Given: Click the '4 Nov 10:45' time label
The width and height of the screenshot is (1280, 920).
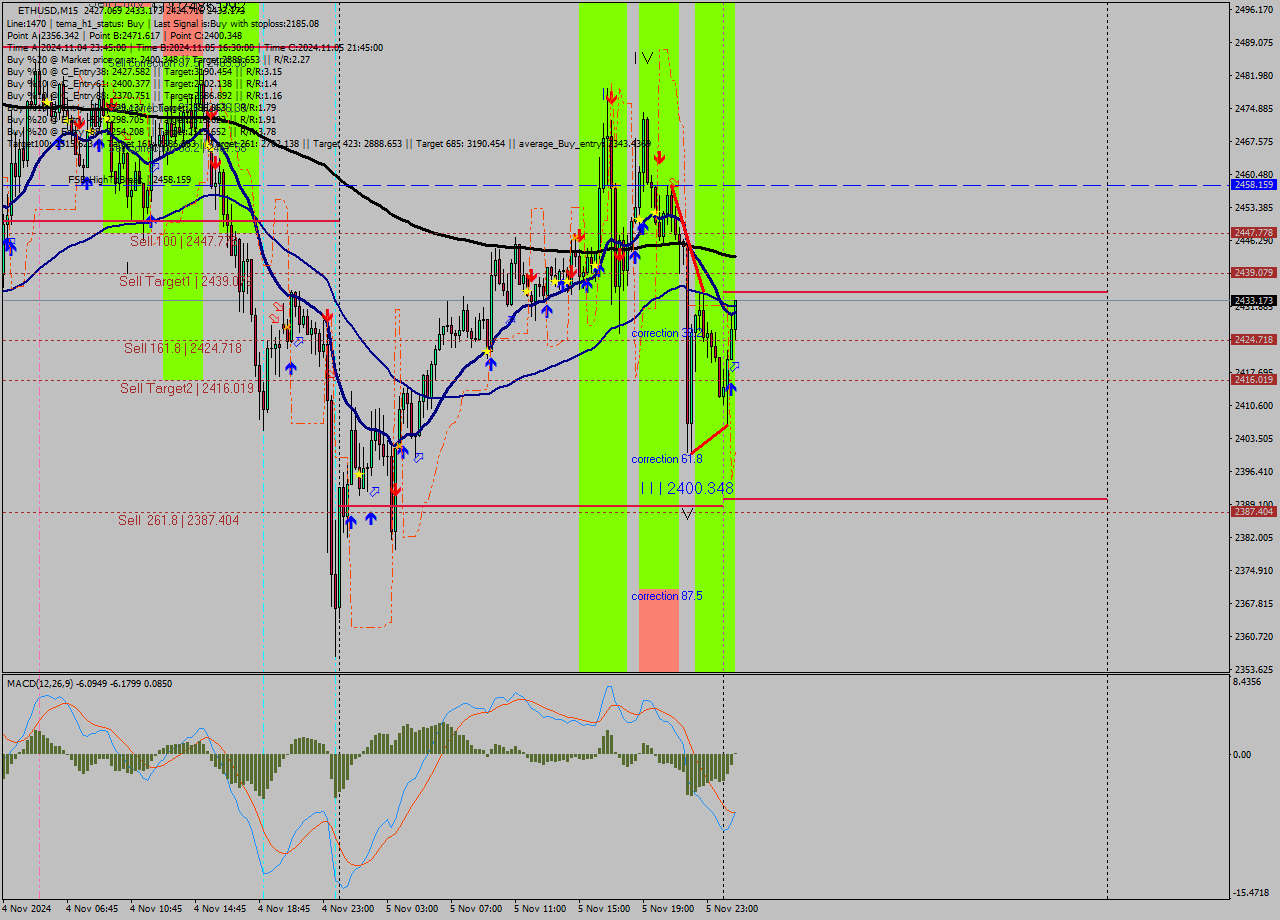Looking at the screenshot, I should (x=156, y=909).
